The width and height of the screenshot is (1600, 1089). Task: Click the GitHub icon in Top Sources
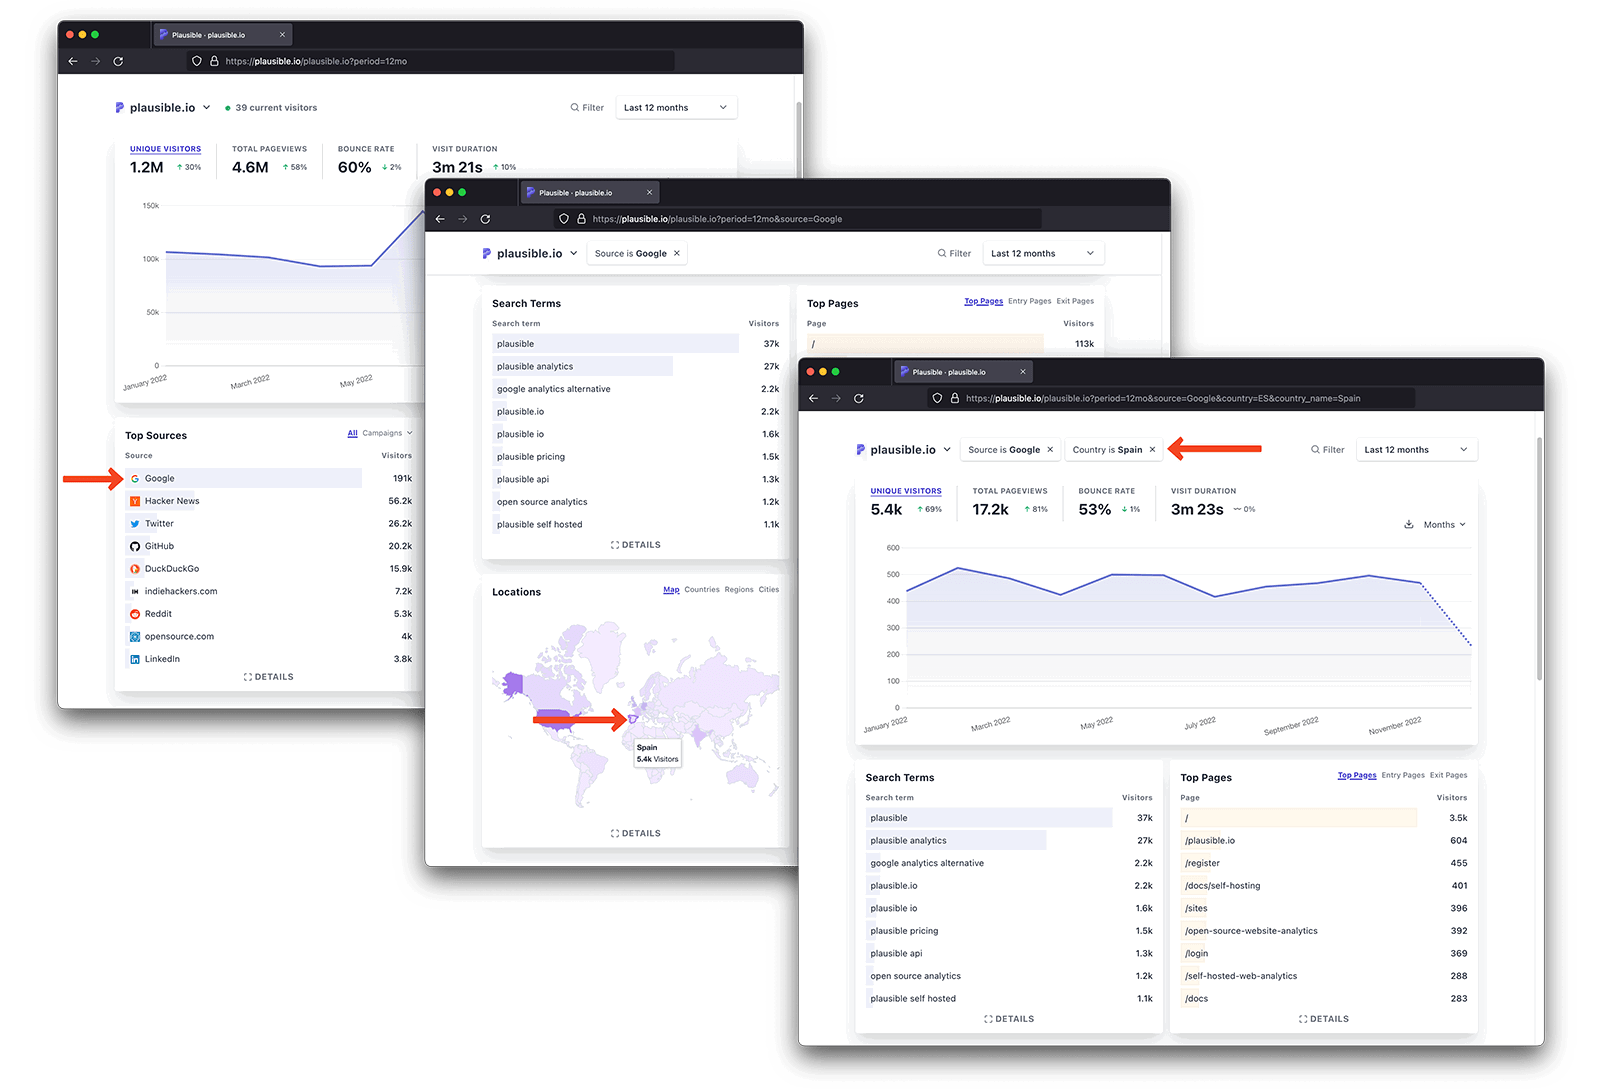click(x=135, y=545)
